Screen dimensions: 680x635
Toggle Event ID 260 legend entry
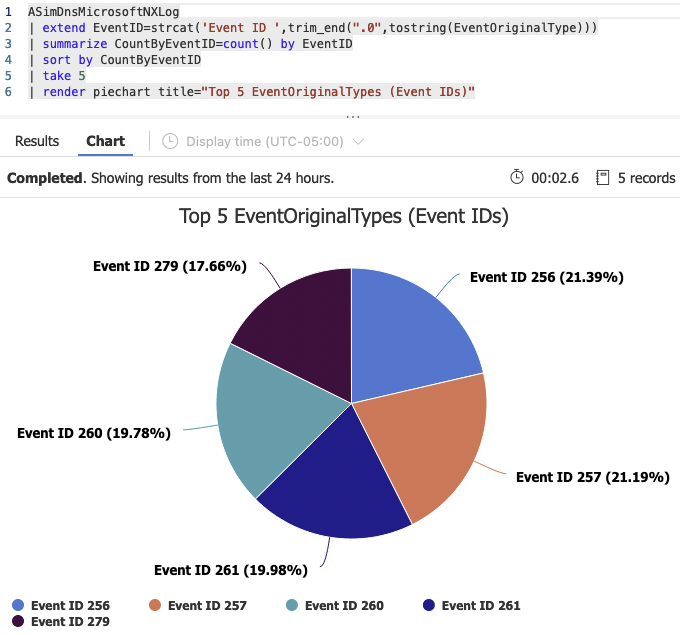click(x=344, y=605)
